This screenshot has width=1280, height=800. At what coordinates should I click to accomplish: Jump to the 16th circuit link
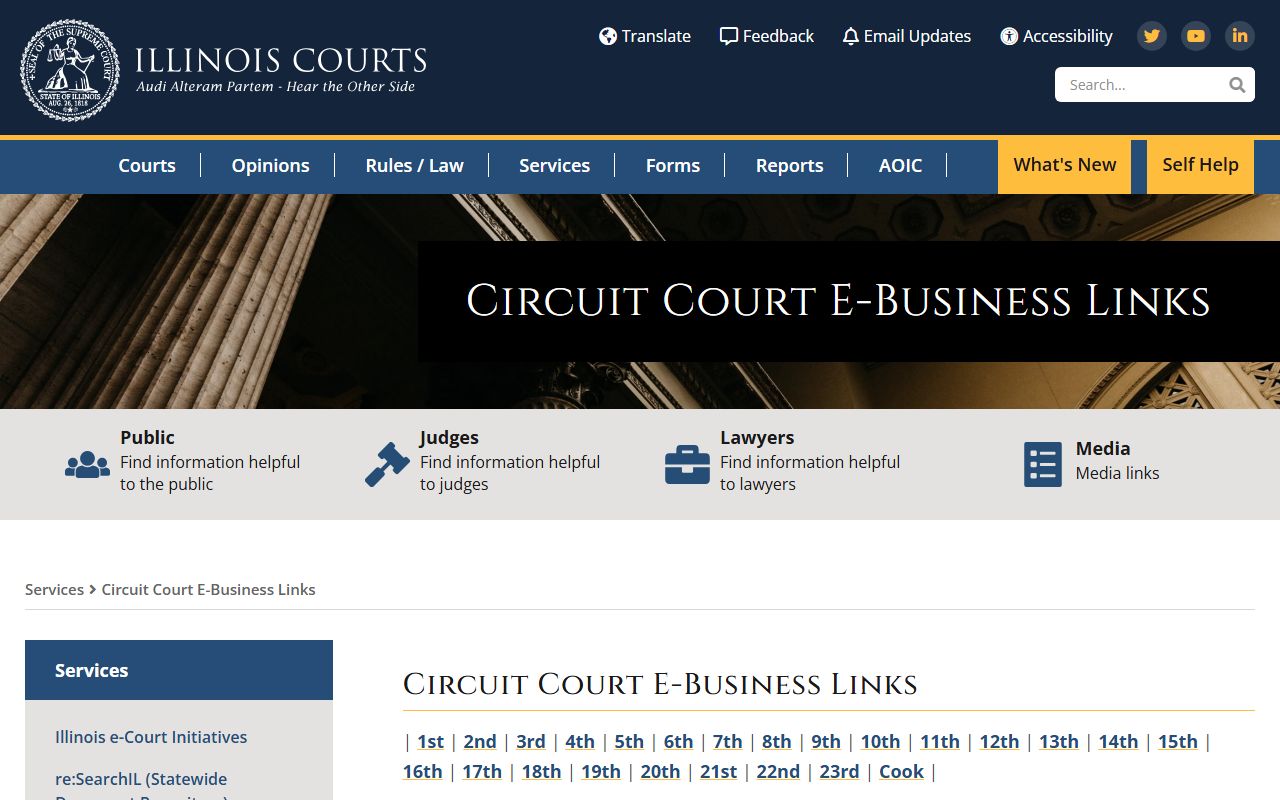[x=423, y=772]
